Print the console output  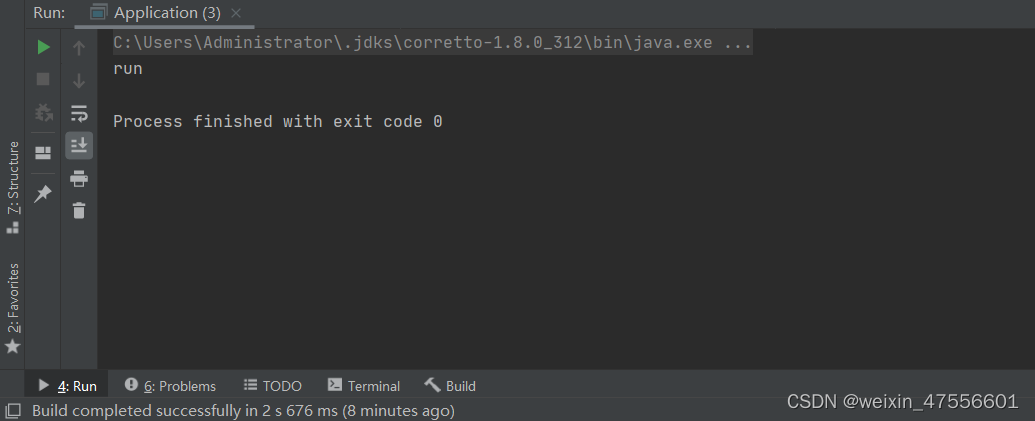pyautogui.click(x=79, y=179)
